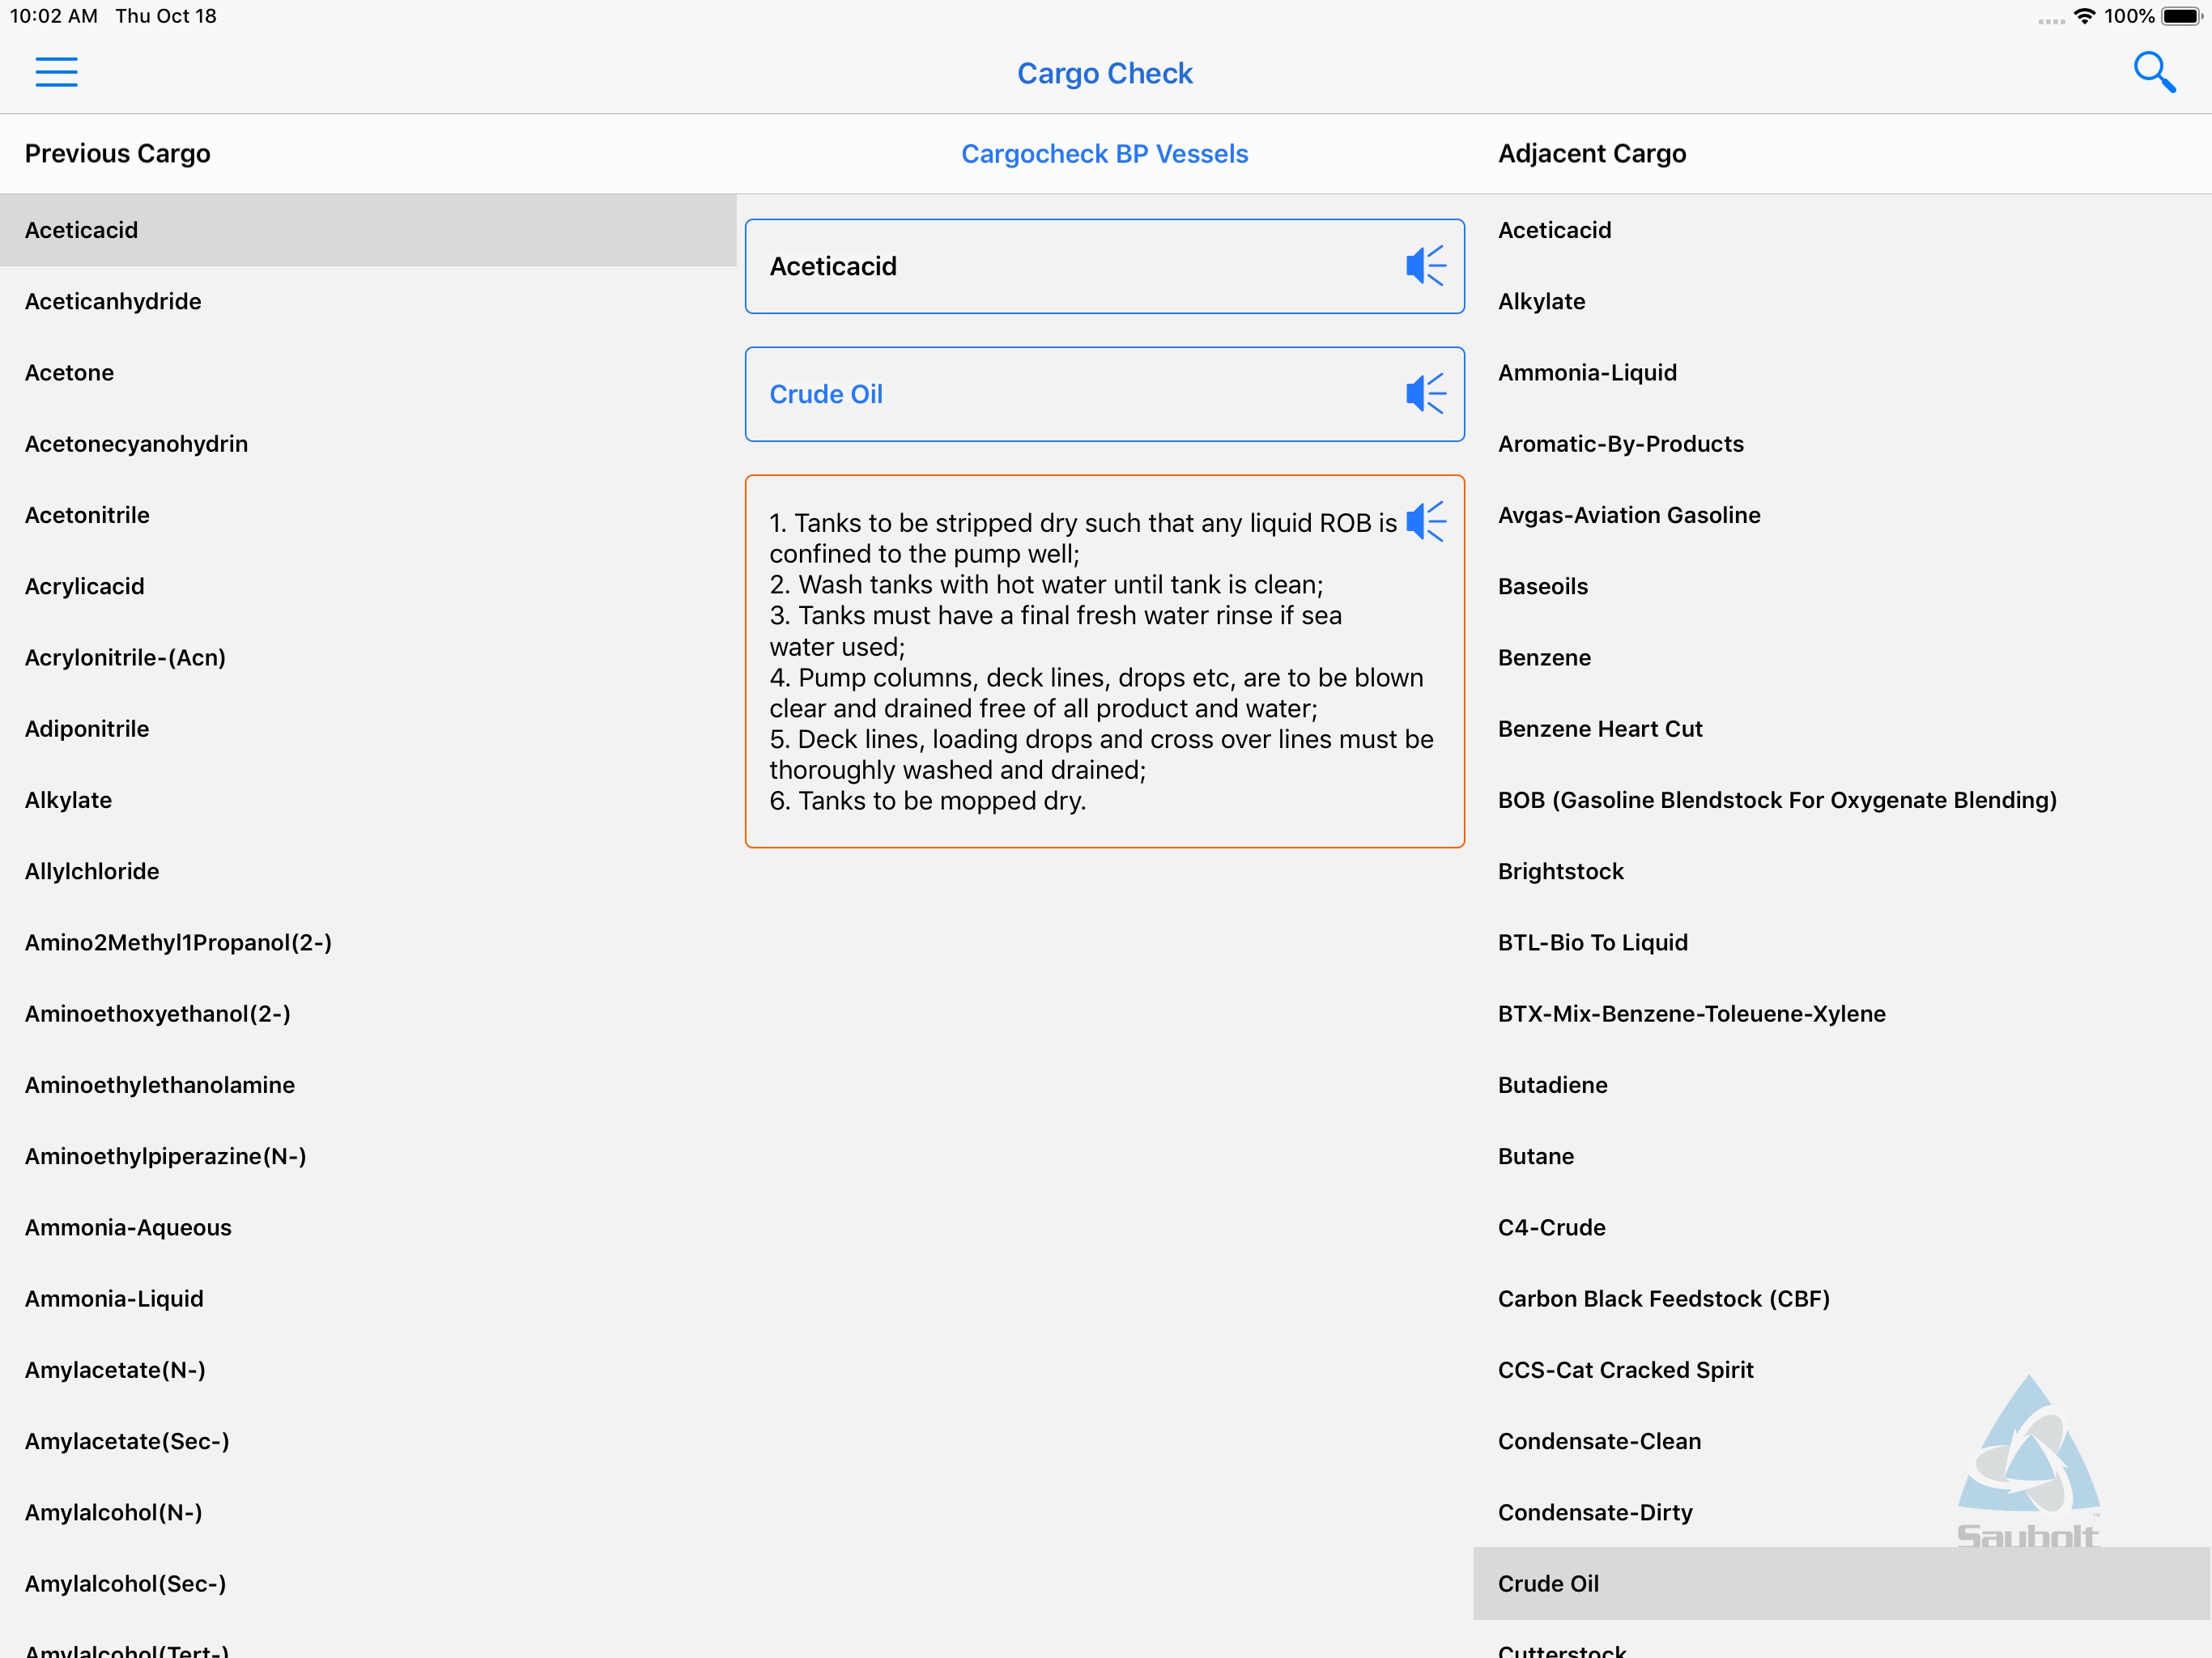The width and height of the screenshot is (2212, 1658).
Task: Select highlighted Crude Oil adjacent cargo row
Action: click(x=1842, y=1583)
